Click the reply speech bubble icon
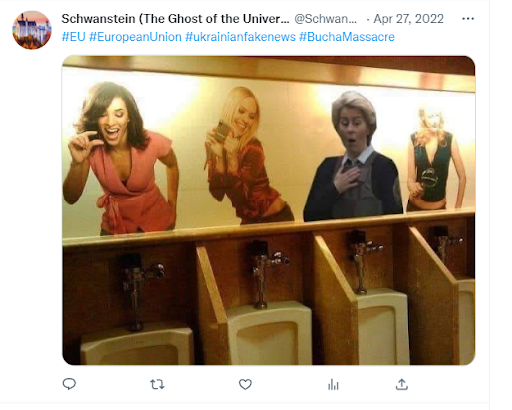The image size is (512, 410). (69, 384)
